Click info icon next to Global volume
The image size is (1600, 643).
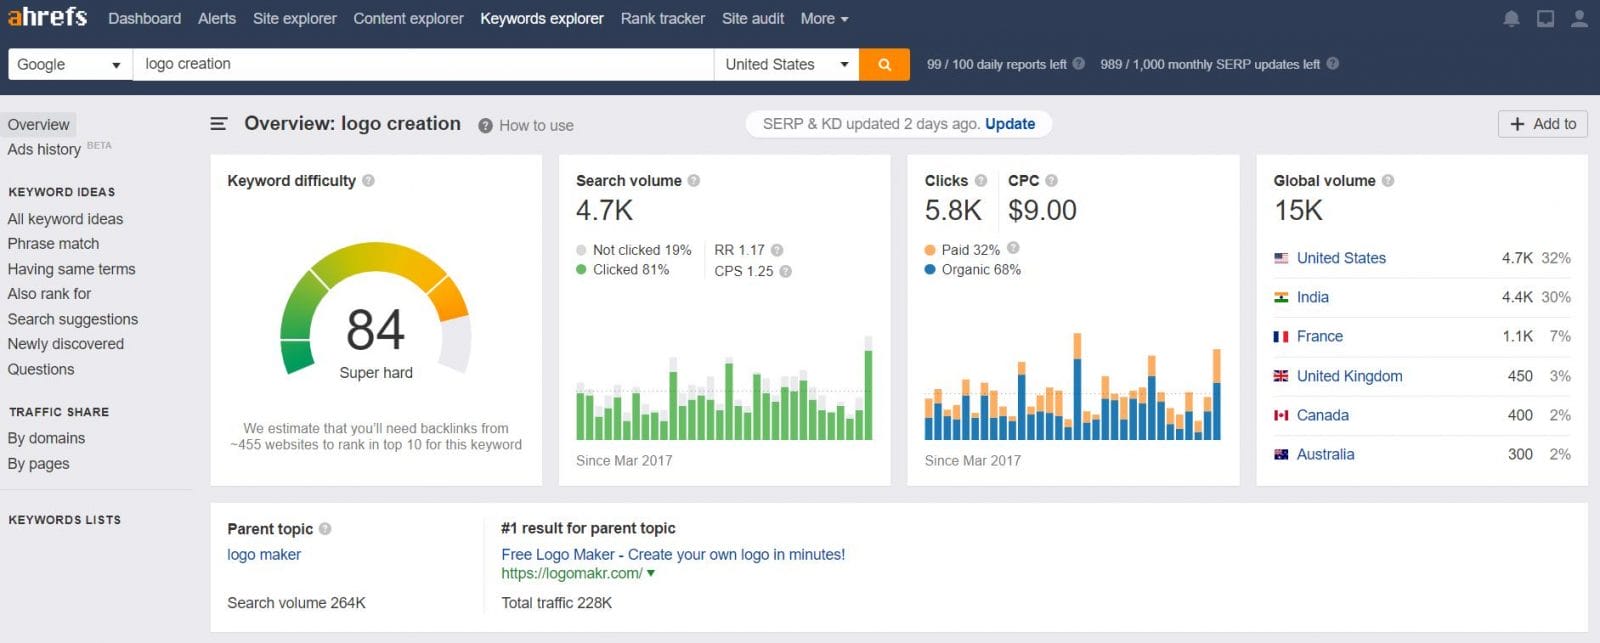click(x=1387, y=181)
